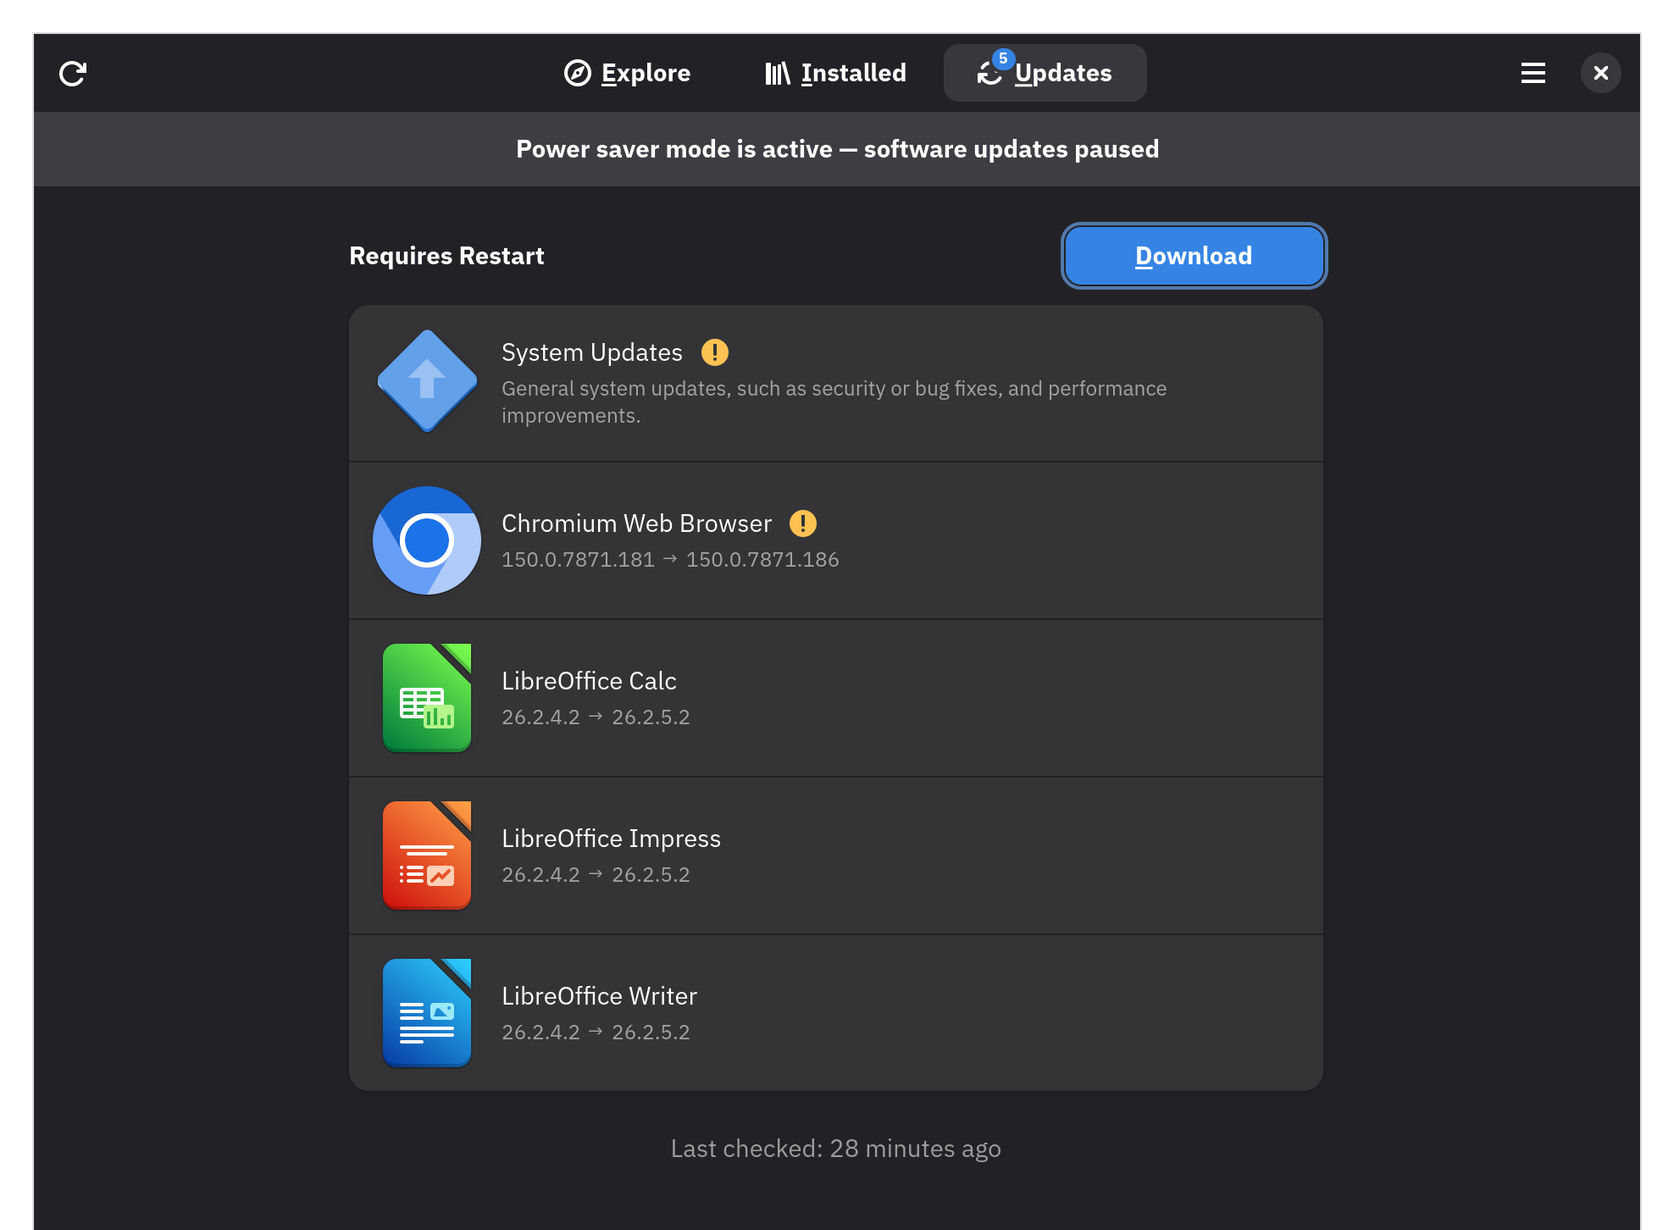Click the Chromium version 150.0.7871.181 text
This screenshot has width=1674, height=1230.
(578, 560)
